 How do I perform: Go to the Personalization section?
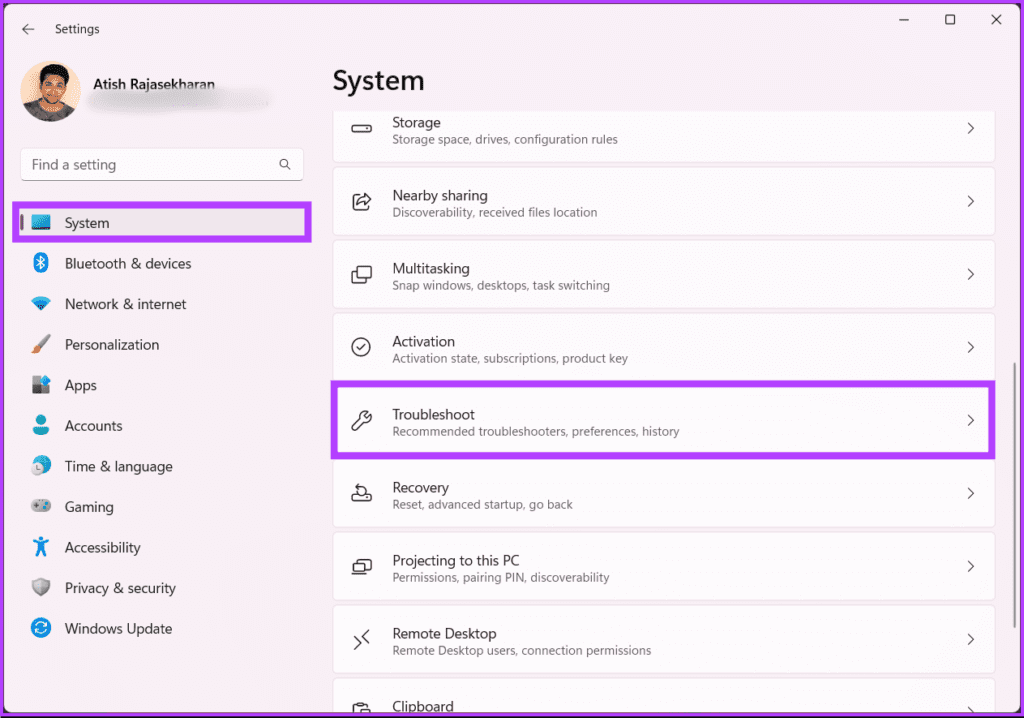tap(162, 344)
